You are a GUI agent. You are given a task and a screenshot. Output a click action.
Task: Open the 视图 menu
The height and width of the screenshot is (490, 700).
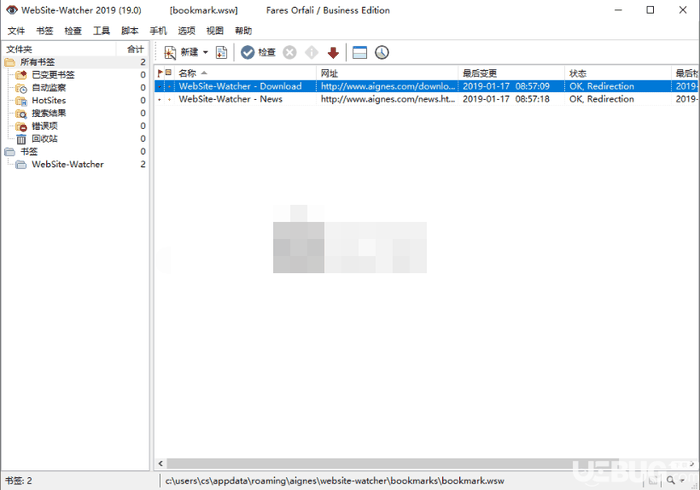click(x=215, y=31)
